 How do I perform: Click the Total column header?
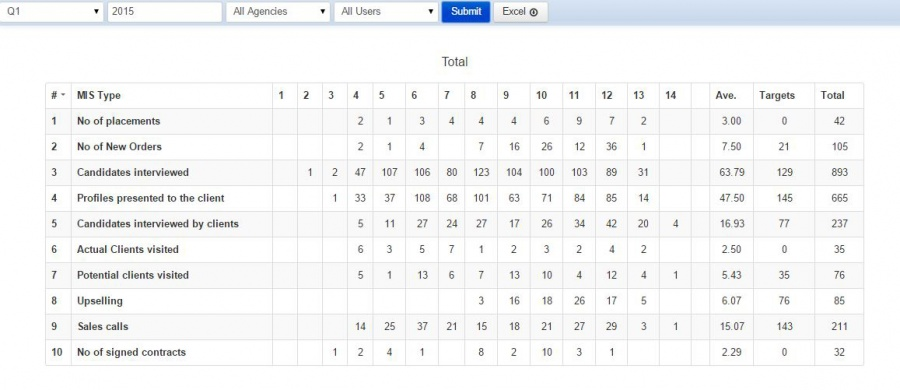[x=832, y=95]
